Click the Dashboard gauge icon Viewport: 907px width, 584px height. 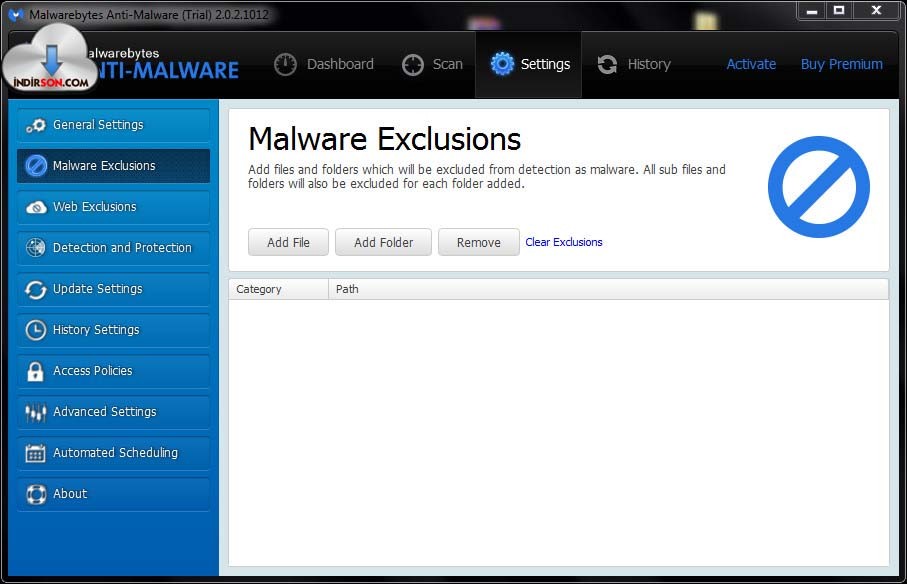pos(285,64)
